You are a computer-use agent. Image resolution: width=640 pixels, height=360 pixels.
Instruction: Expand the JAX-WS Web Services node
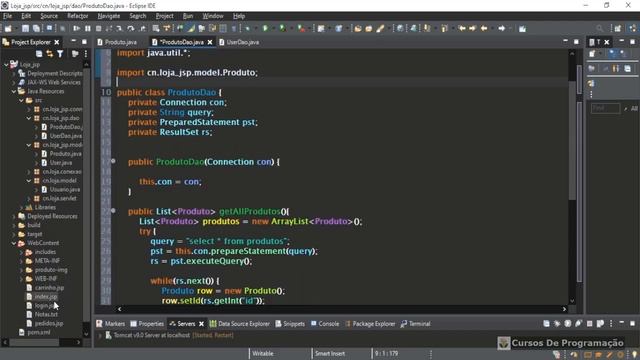14,82
